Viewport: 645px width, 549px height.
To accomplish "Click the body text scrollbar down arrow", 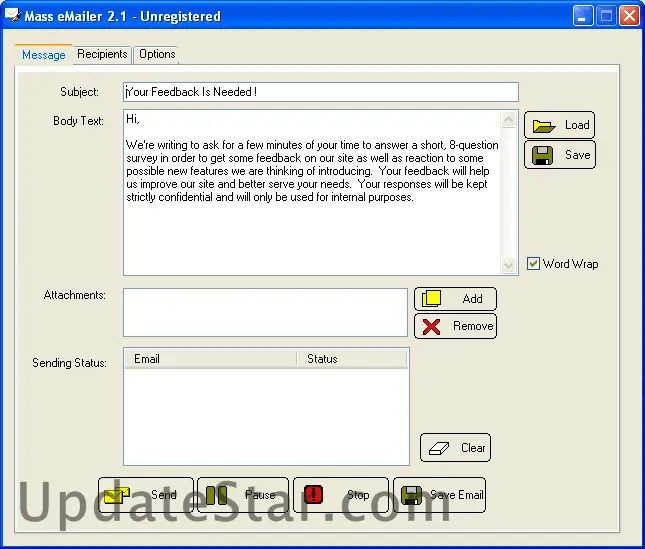I will pyautogui.click(x=509, y=265).
